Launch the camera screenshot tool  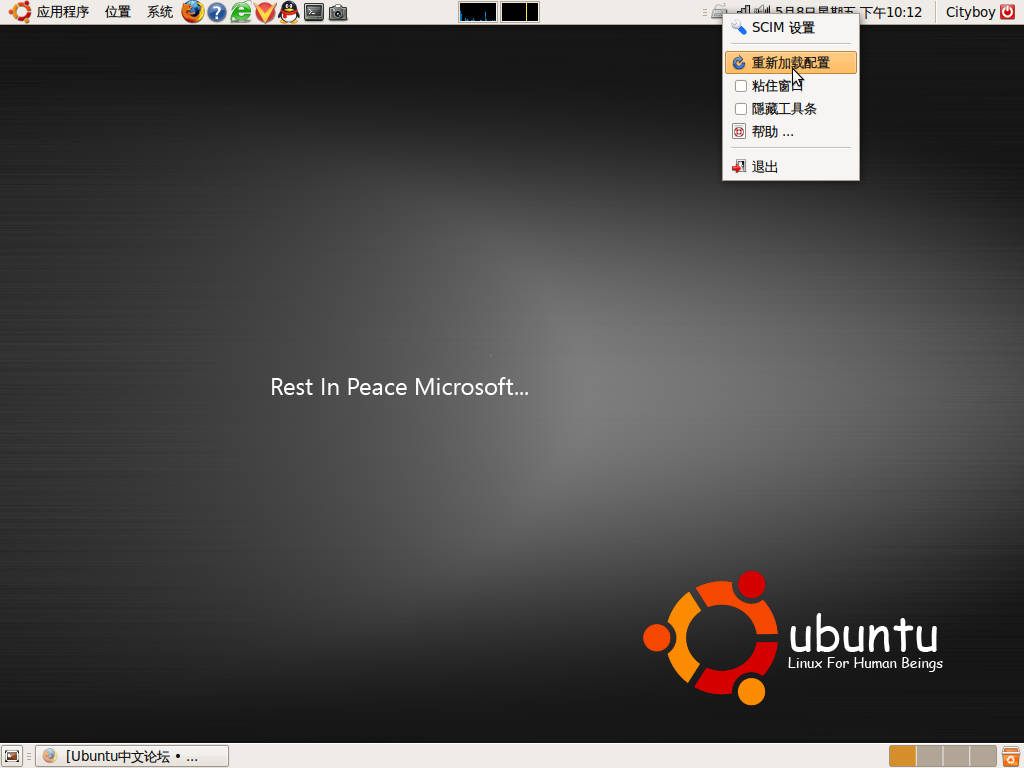click(338, 12)
